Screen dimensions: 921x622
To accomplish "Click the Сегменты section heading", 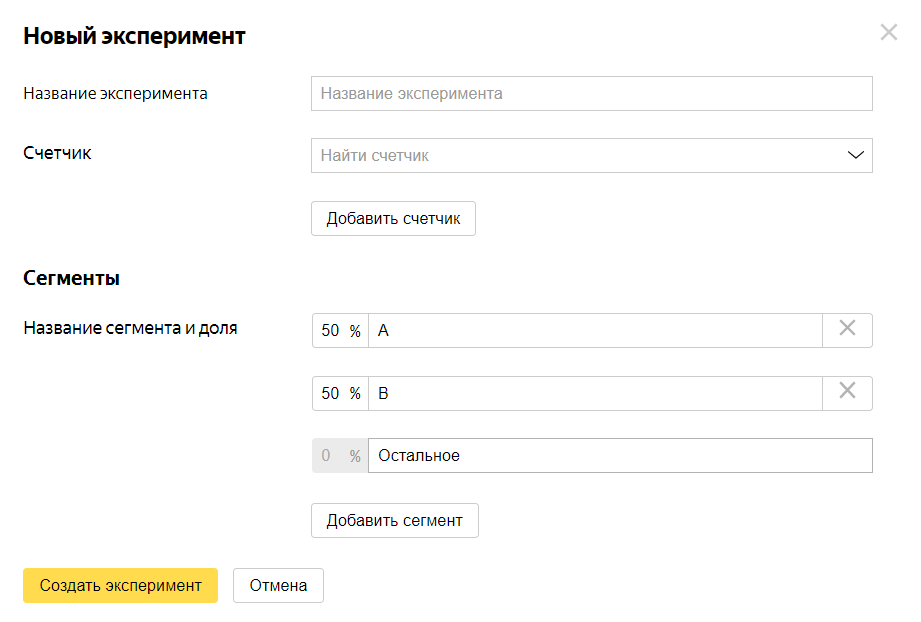I will pyautogui.click(x=71, y=278).
